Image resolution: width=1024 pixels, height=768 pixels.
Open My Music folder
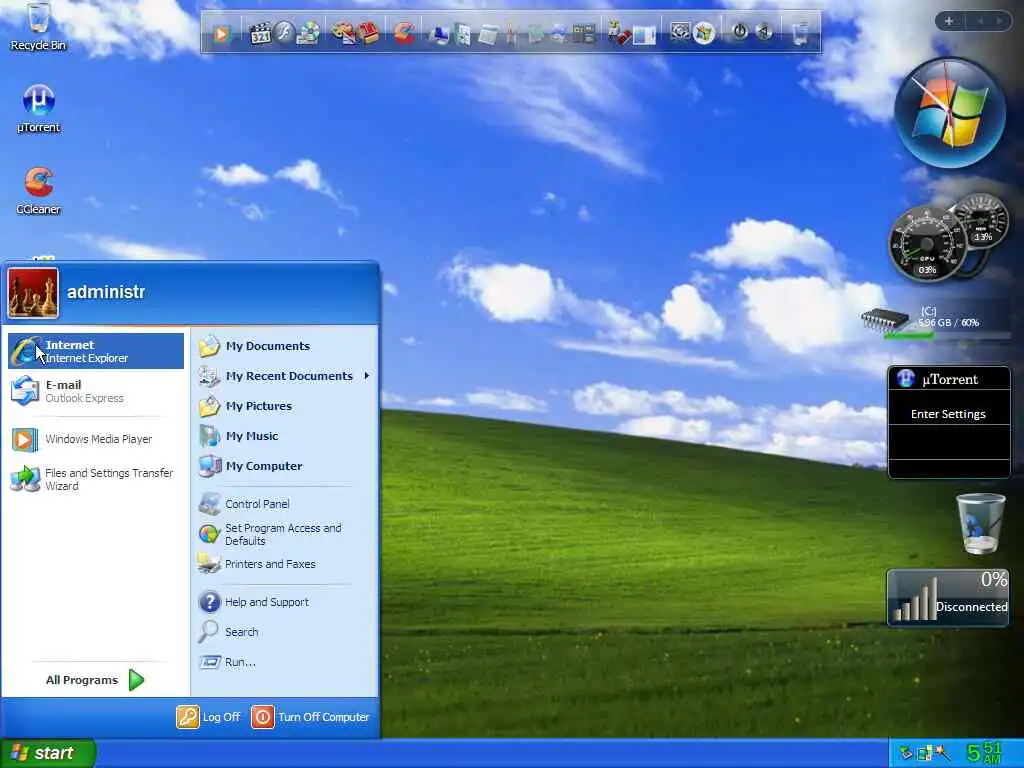point(284,436)
